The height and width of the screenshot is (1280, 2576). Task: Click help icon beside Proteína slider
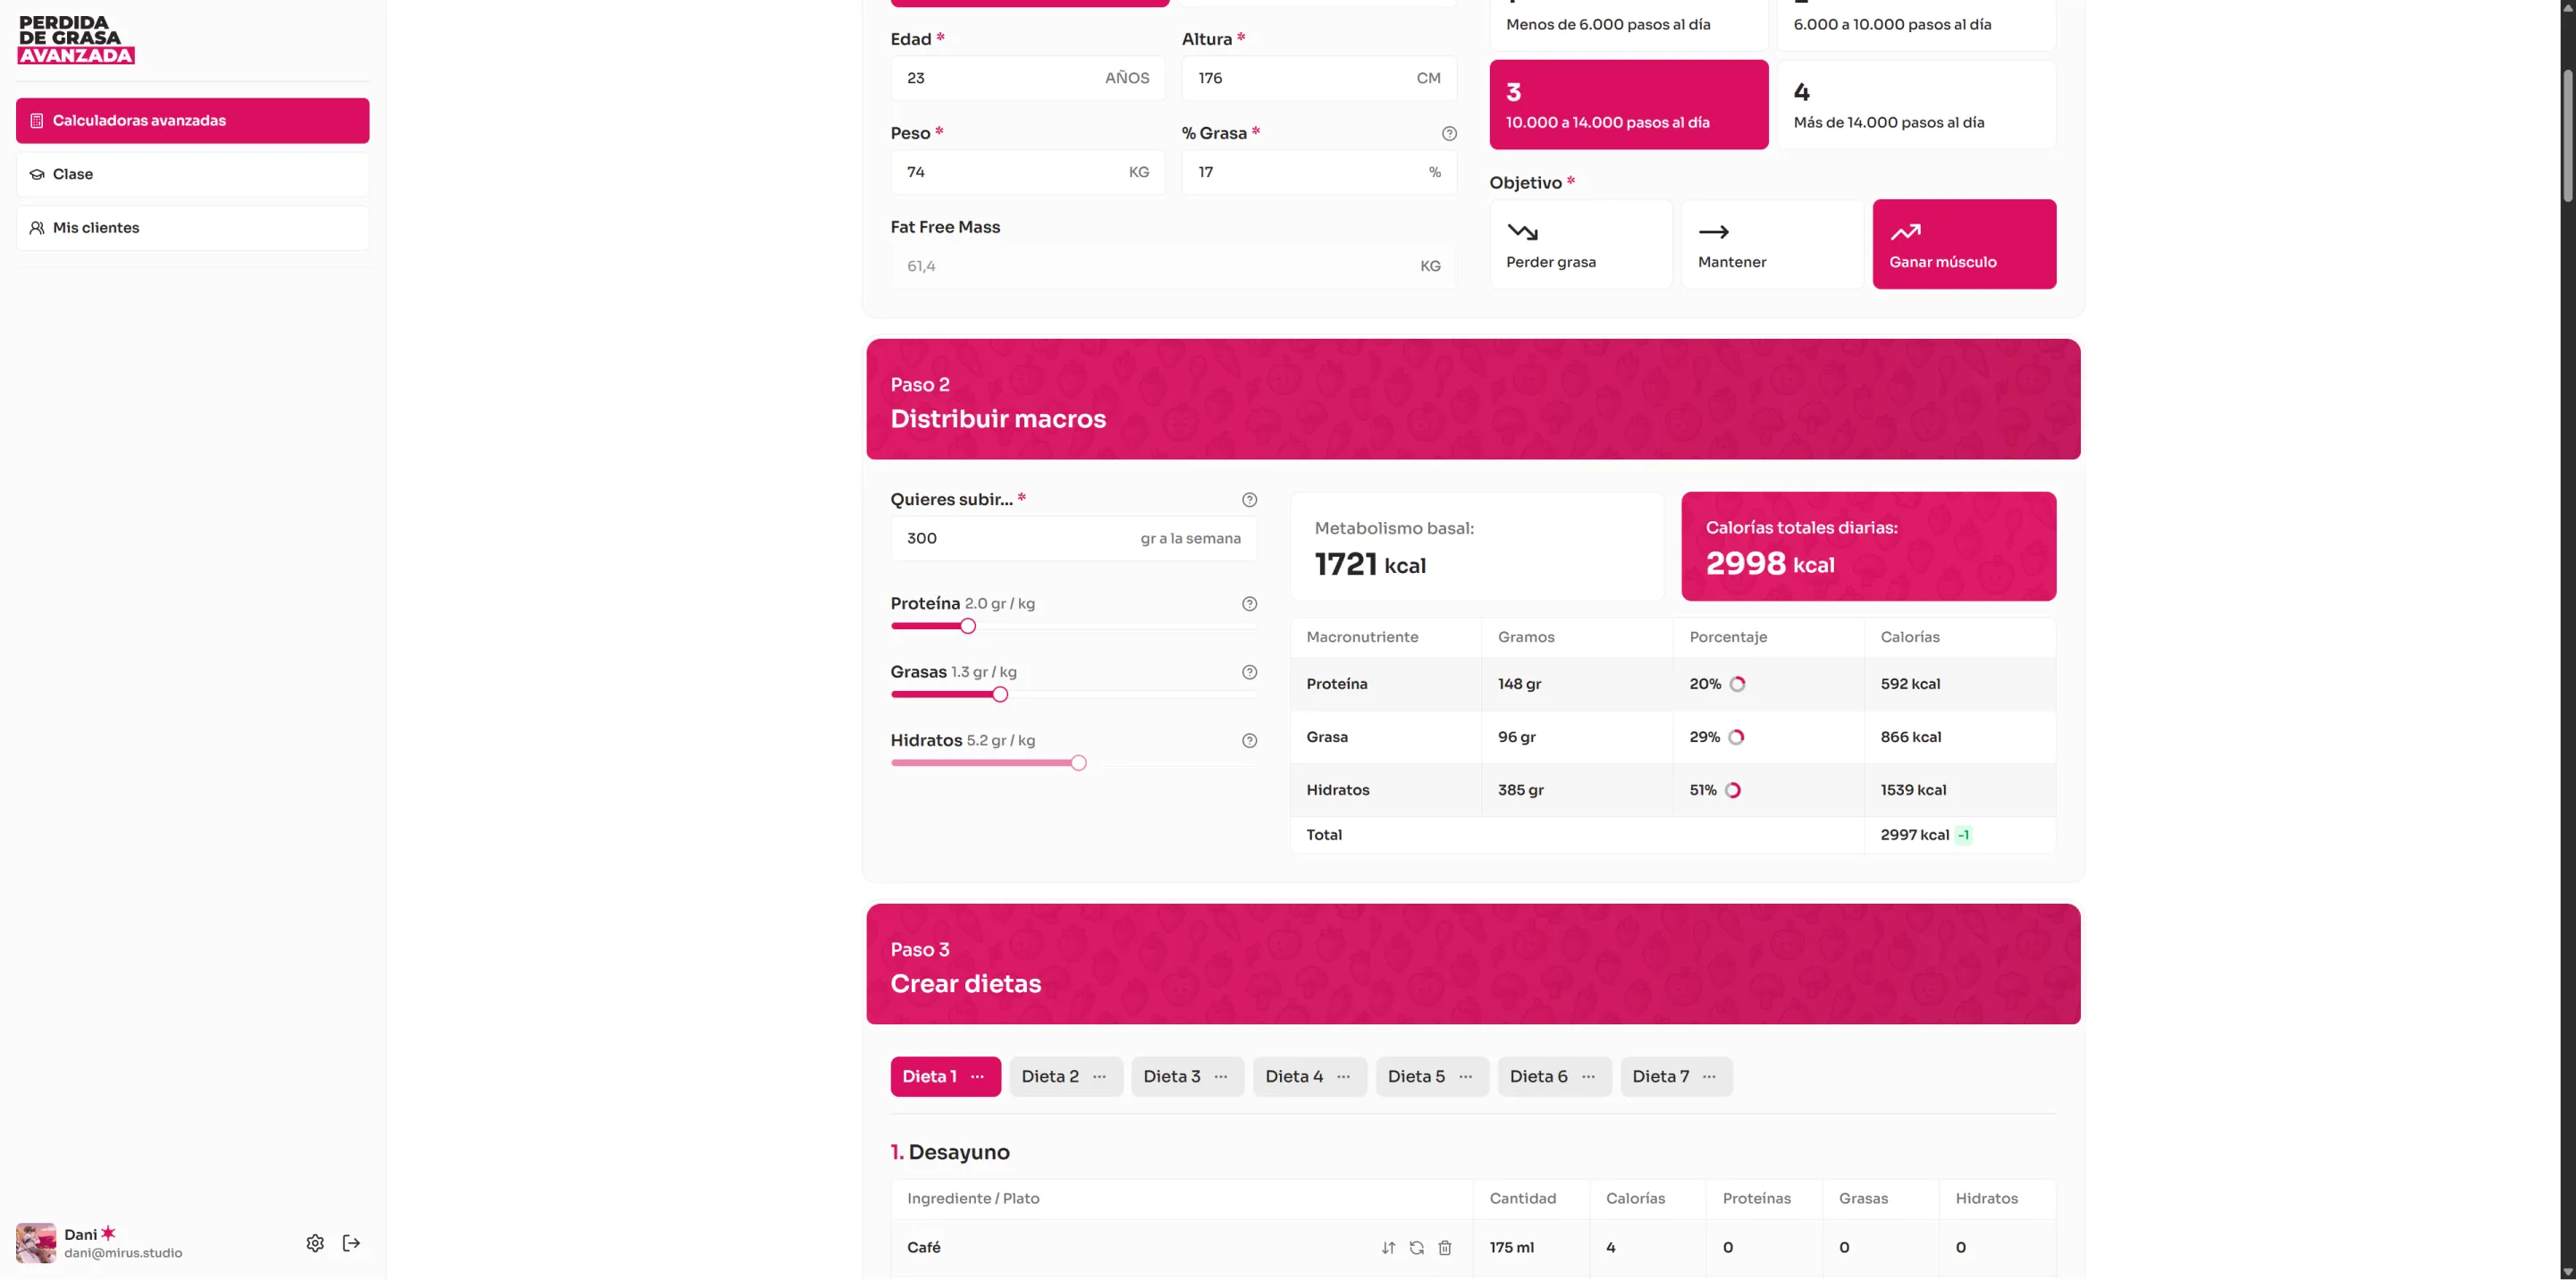[1249, 604]
